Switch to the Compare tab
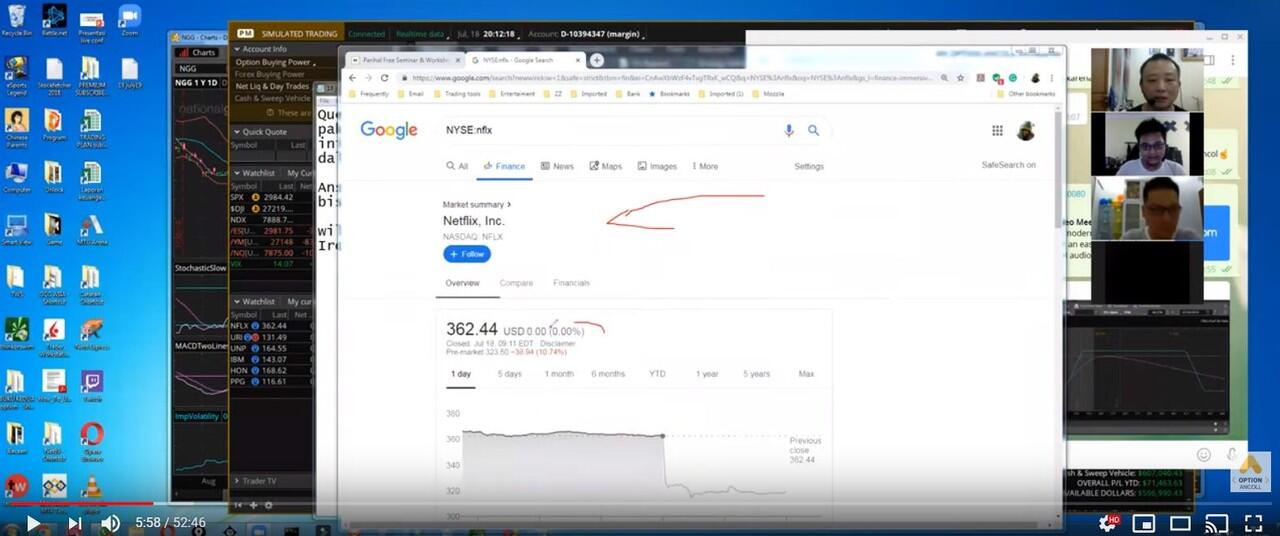 [x=516, y=283]
